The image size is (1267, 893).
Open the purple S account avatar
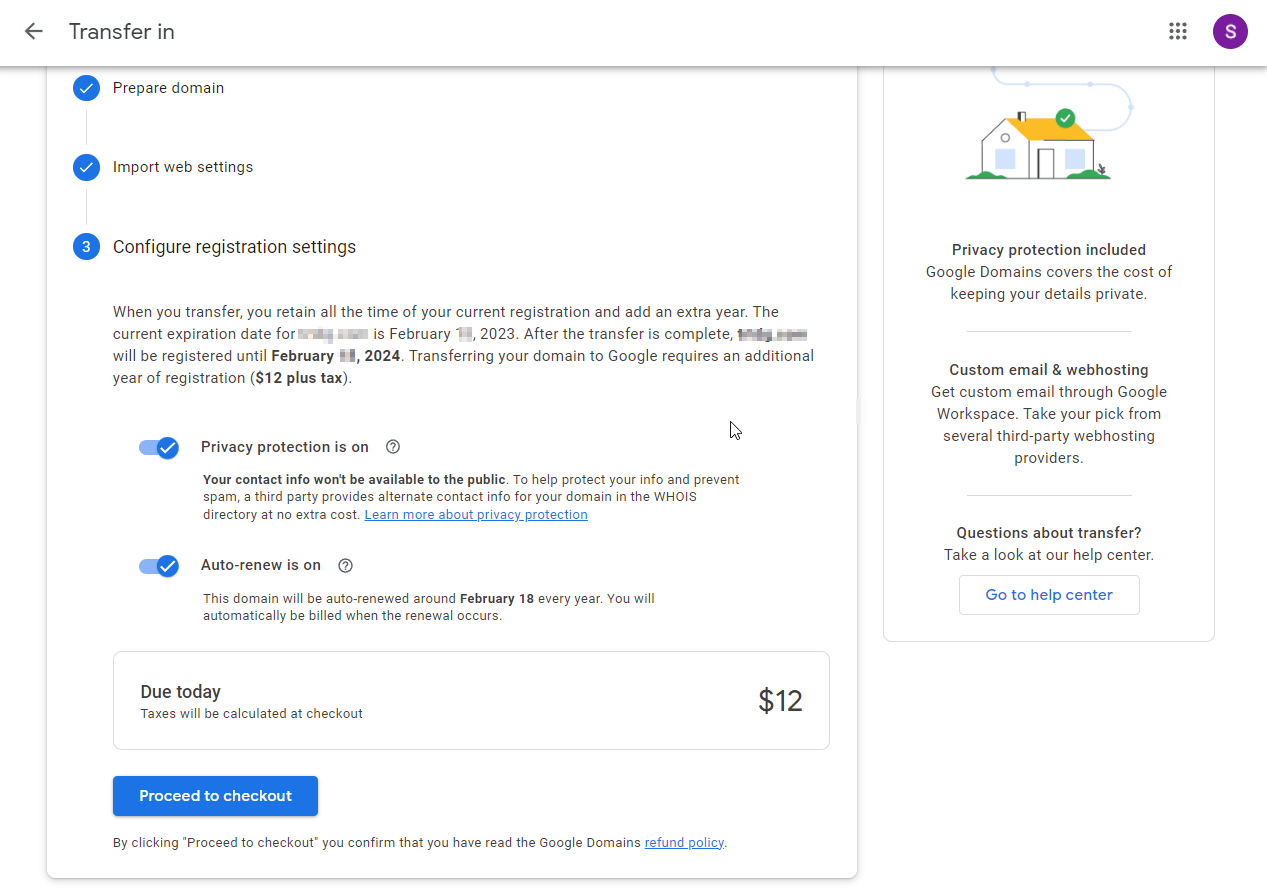point(1230,31)
